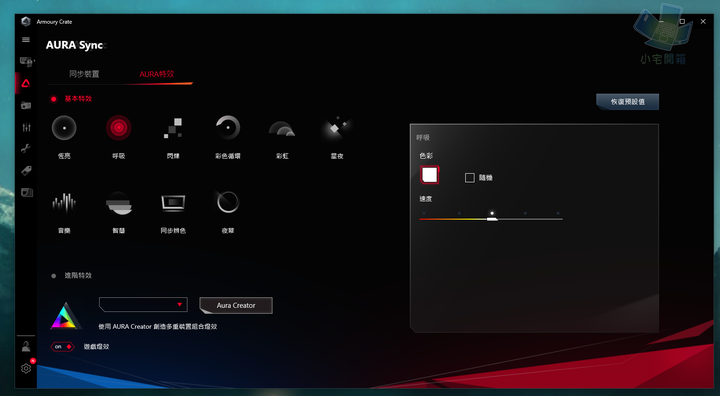The image size is (720, 396).
Task: Click the 恢復預設值 restore defaults button
Action: [x=627, y=102]
